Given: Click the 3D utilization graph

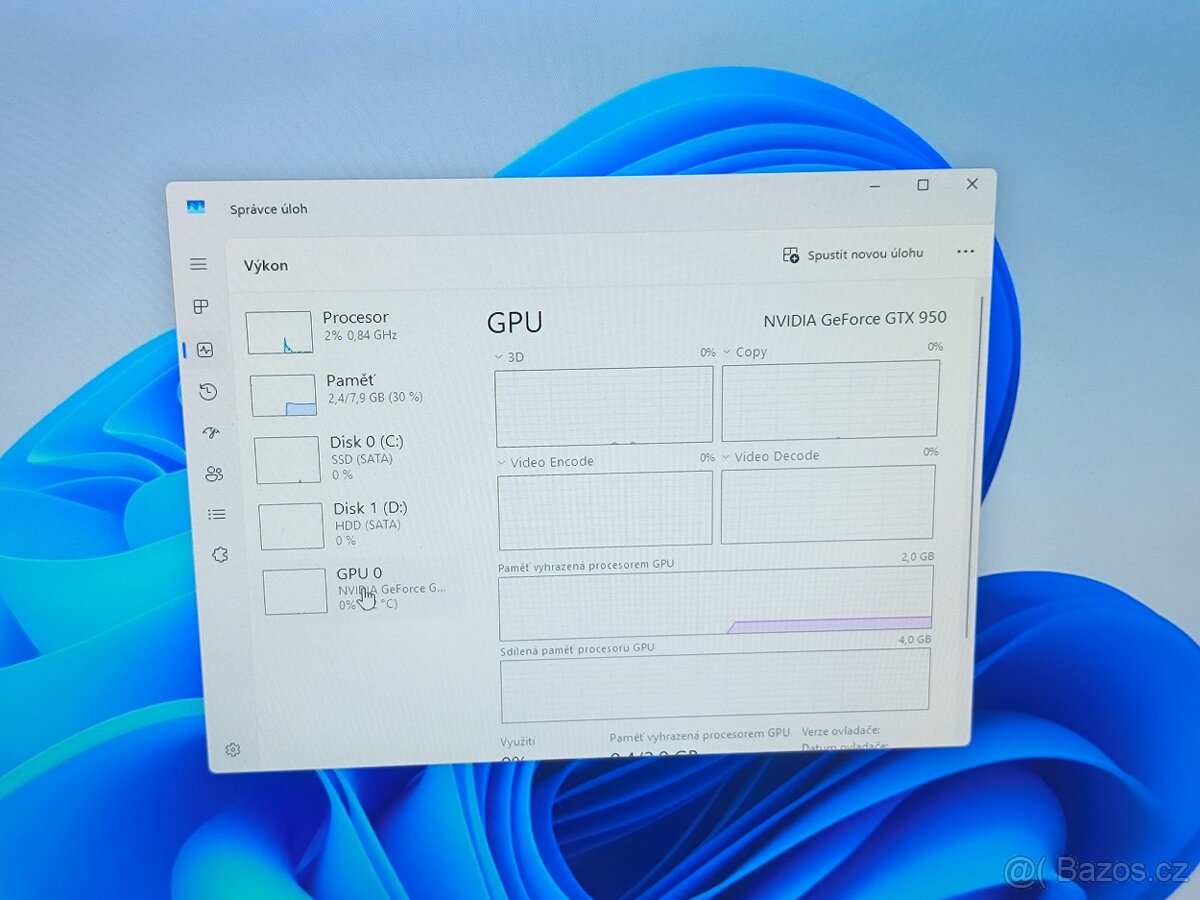Looking at the screenshot, I should (604, 406).
